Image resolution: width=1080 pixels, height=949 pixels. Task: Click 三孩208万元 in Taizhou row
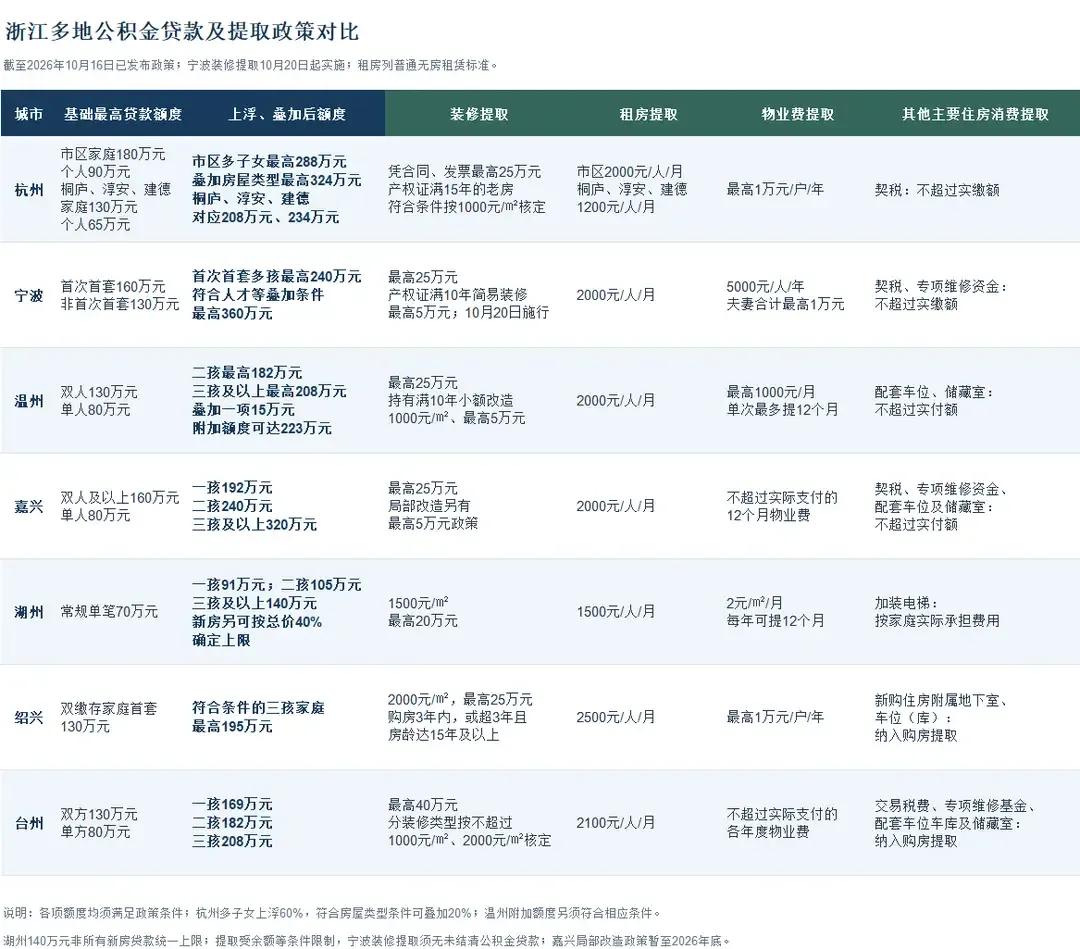coord(232,842)
